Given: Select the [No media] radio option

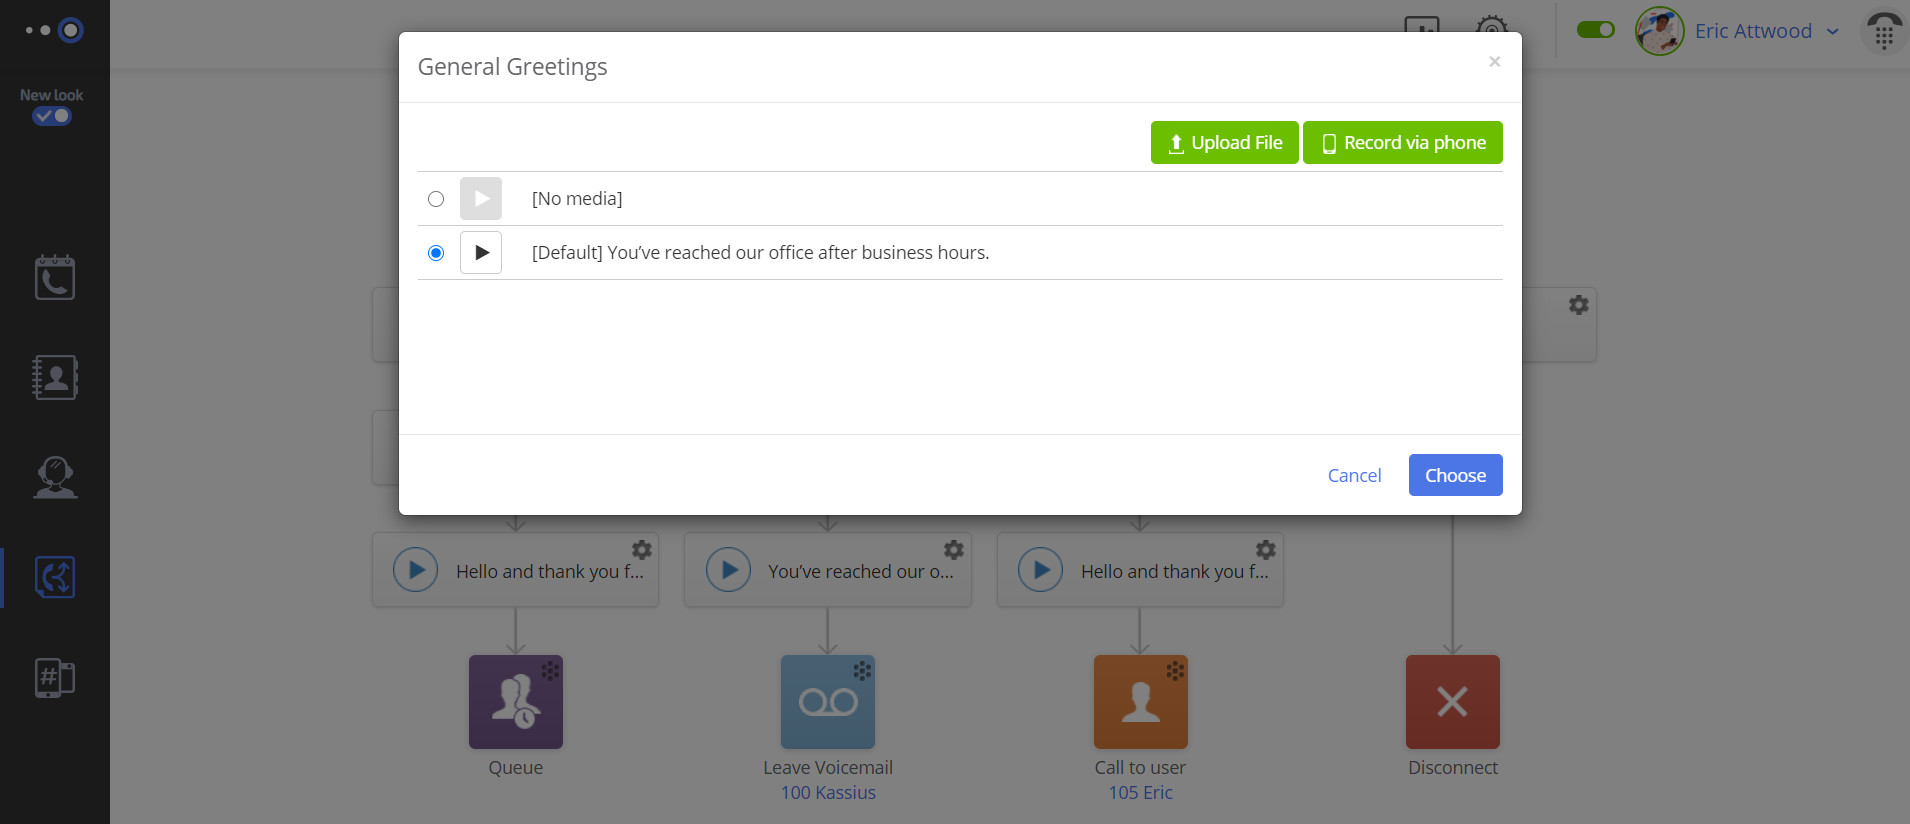Looking at the screenshot, I should coord(436,199).
